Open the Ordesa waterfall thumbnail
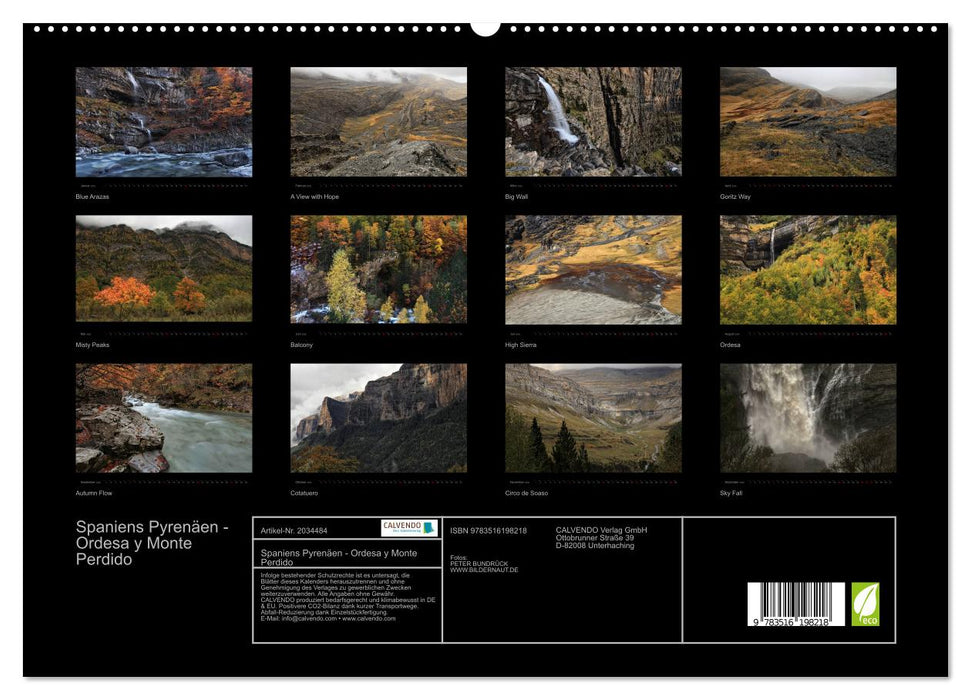Screen dimensions: 971x700 click(808, 272)
